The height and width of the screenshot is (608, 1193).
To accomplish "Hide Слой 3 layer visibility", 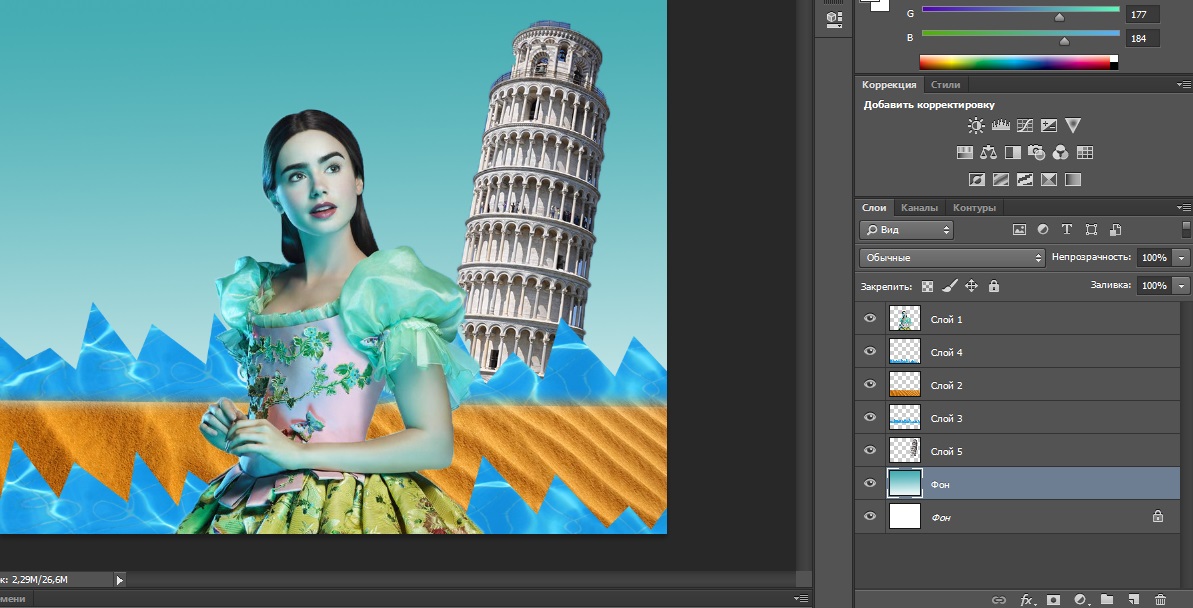I will point(870,418).
